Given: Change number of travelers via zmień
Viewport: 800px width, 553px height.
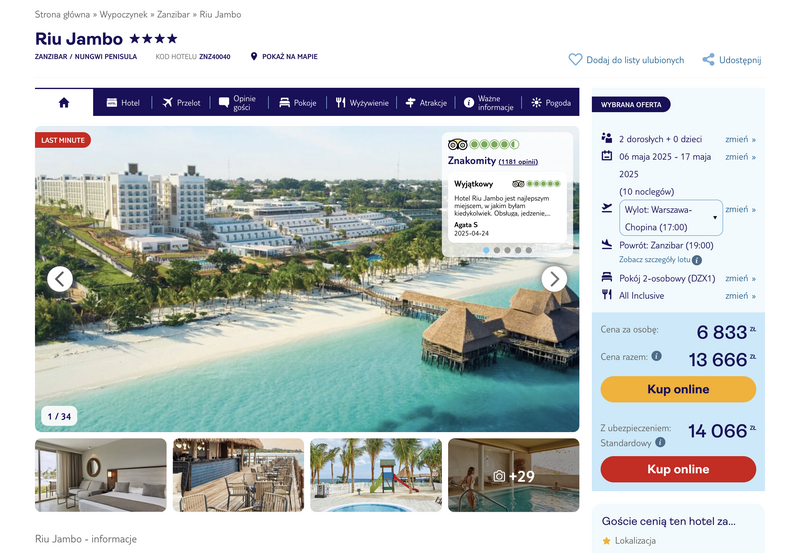Looking at the screenshot, I should 740,139.
